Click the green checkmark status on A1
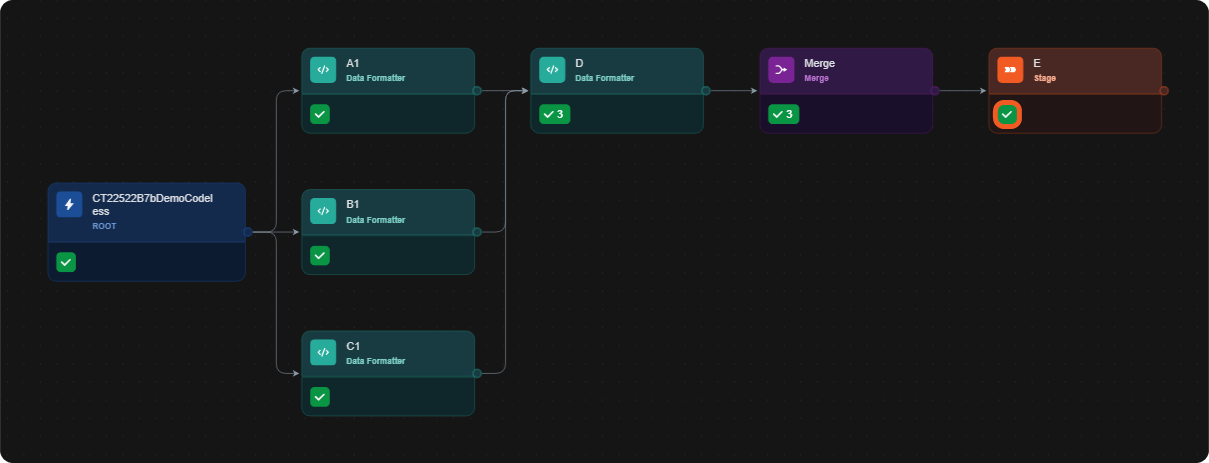Image resolution: width=1209 pixels, height=463 pixels. [x=320, y=114]
